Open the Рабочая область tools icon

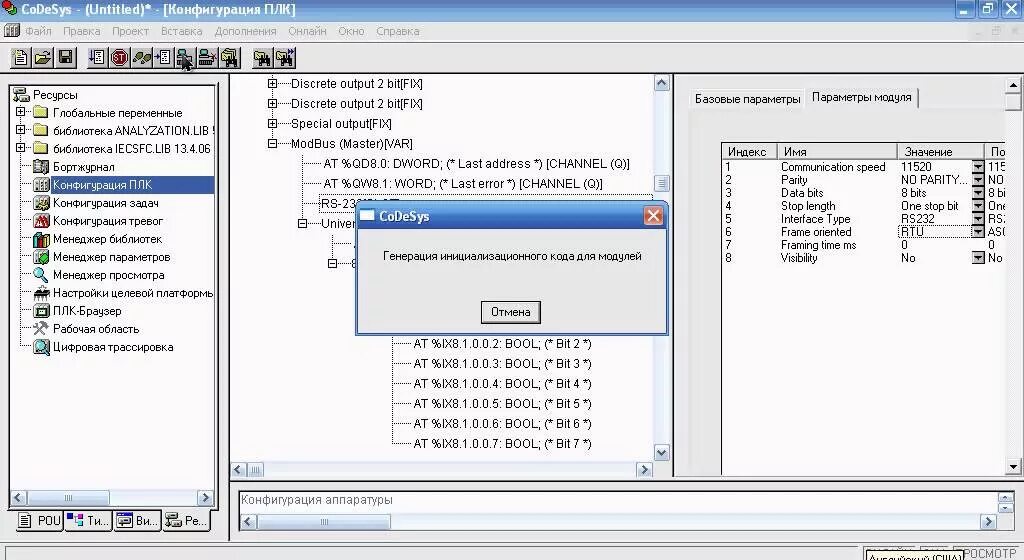coord(40,329)
